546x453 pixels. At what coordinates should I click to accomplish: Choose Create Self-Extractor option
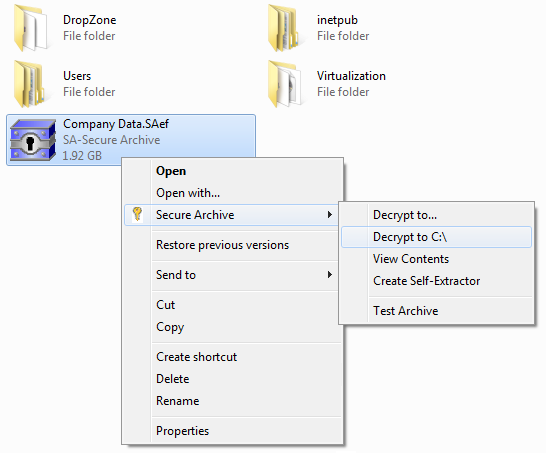pyautogui.click(x=427, y=281)
